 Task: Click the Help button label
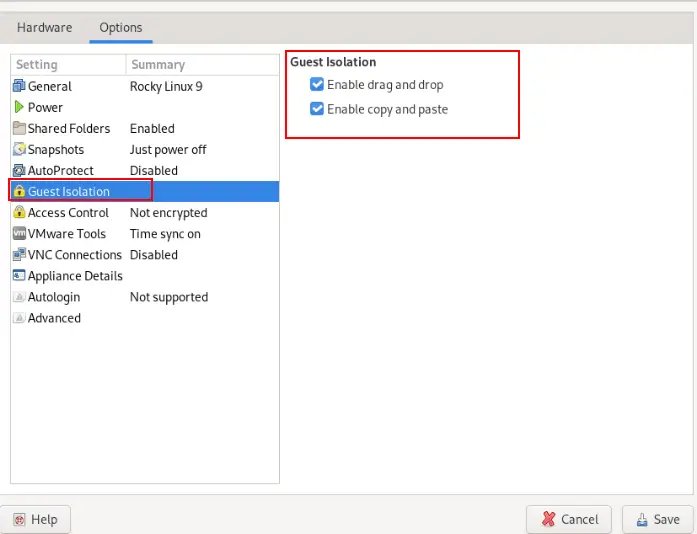point(44,519)
